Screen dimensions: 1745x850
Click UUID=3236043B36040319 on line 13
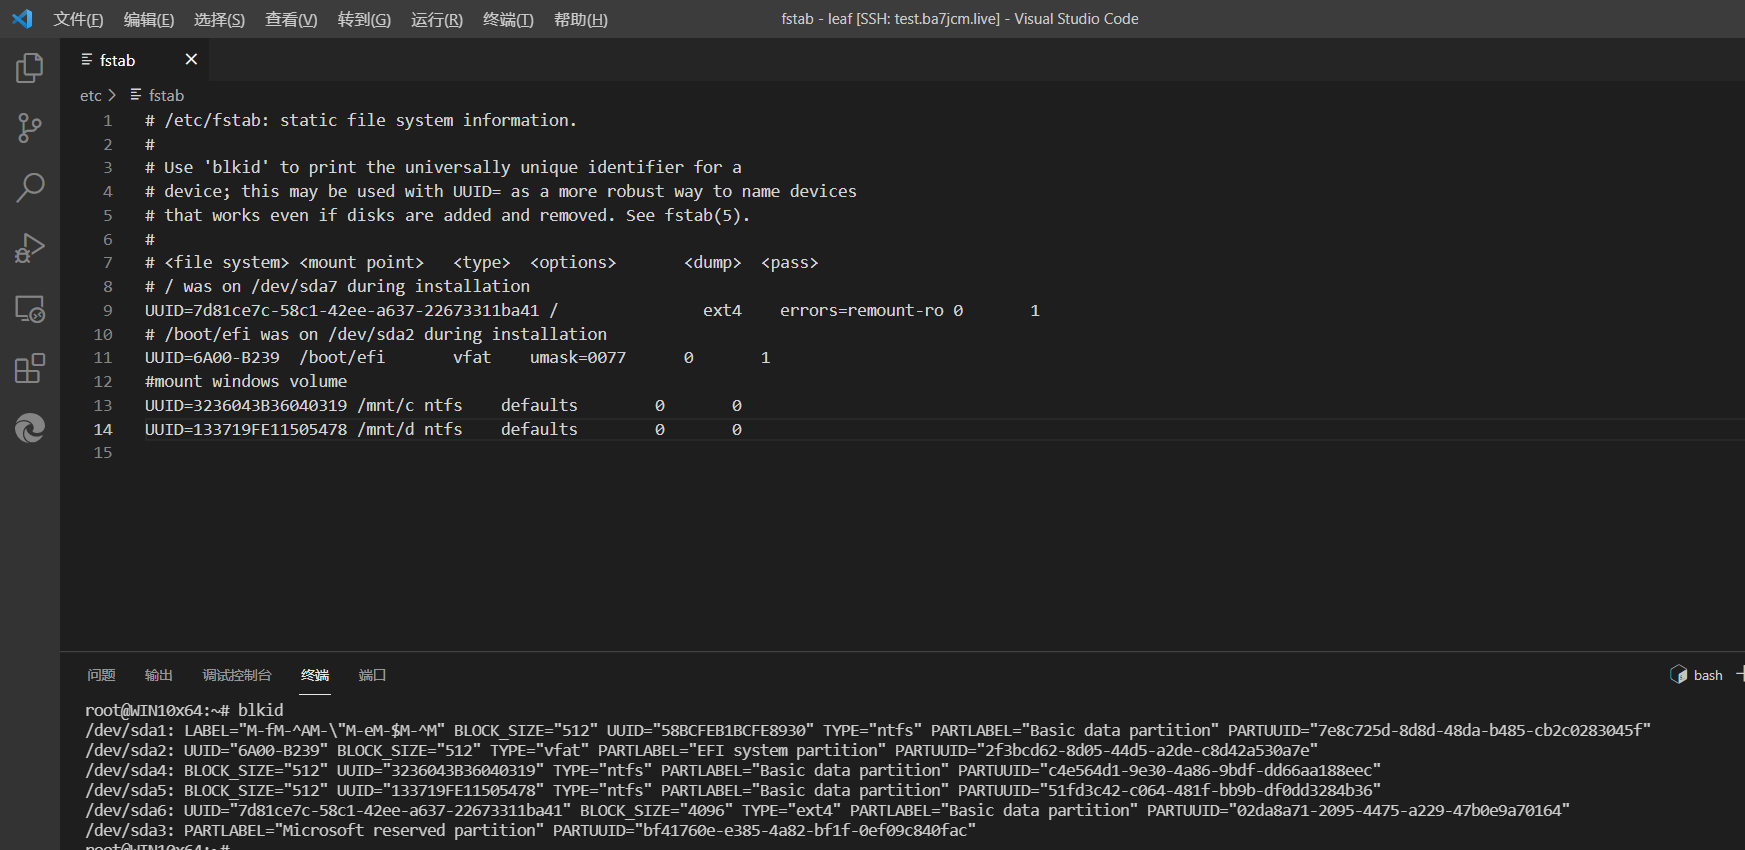coord(246,405)
